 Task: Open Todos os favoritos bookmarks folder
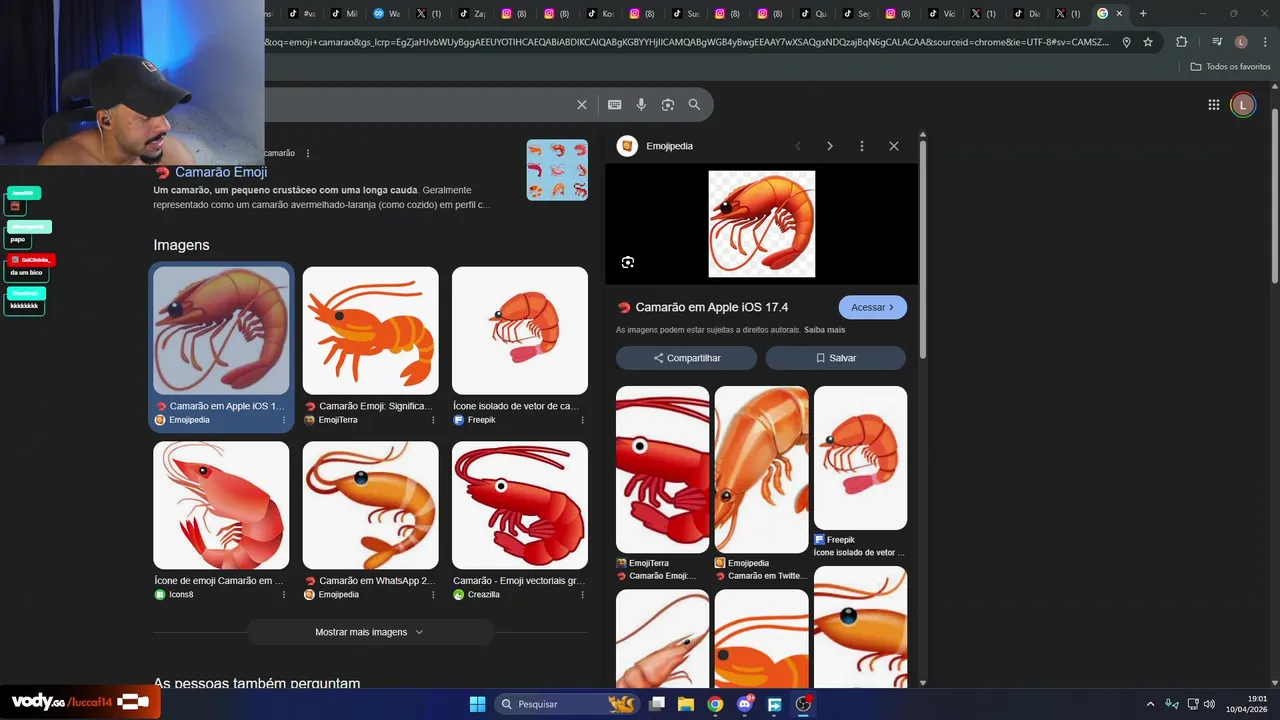point(1230,67)
